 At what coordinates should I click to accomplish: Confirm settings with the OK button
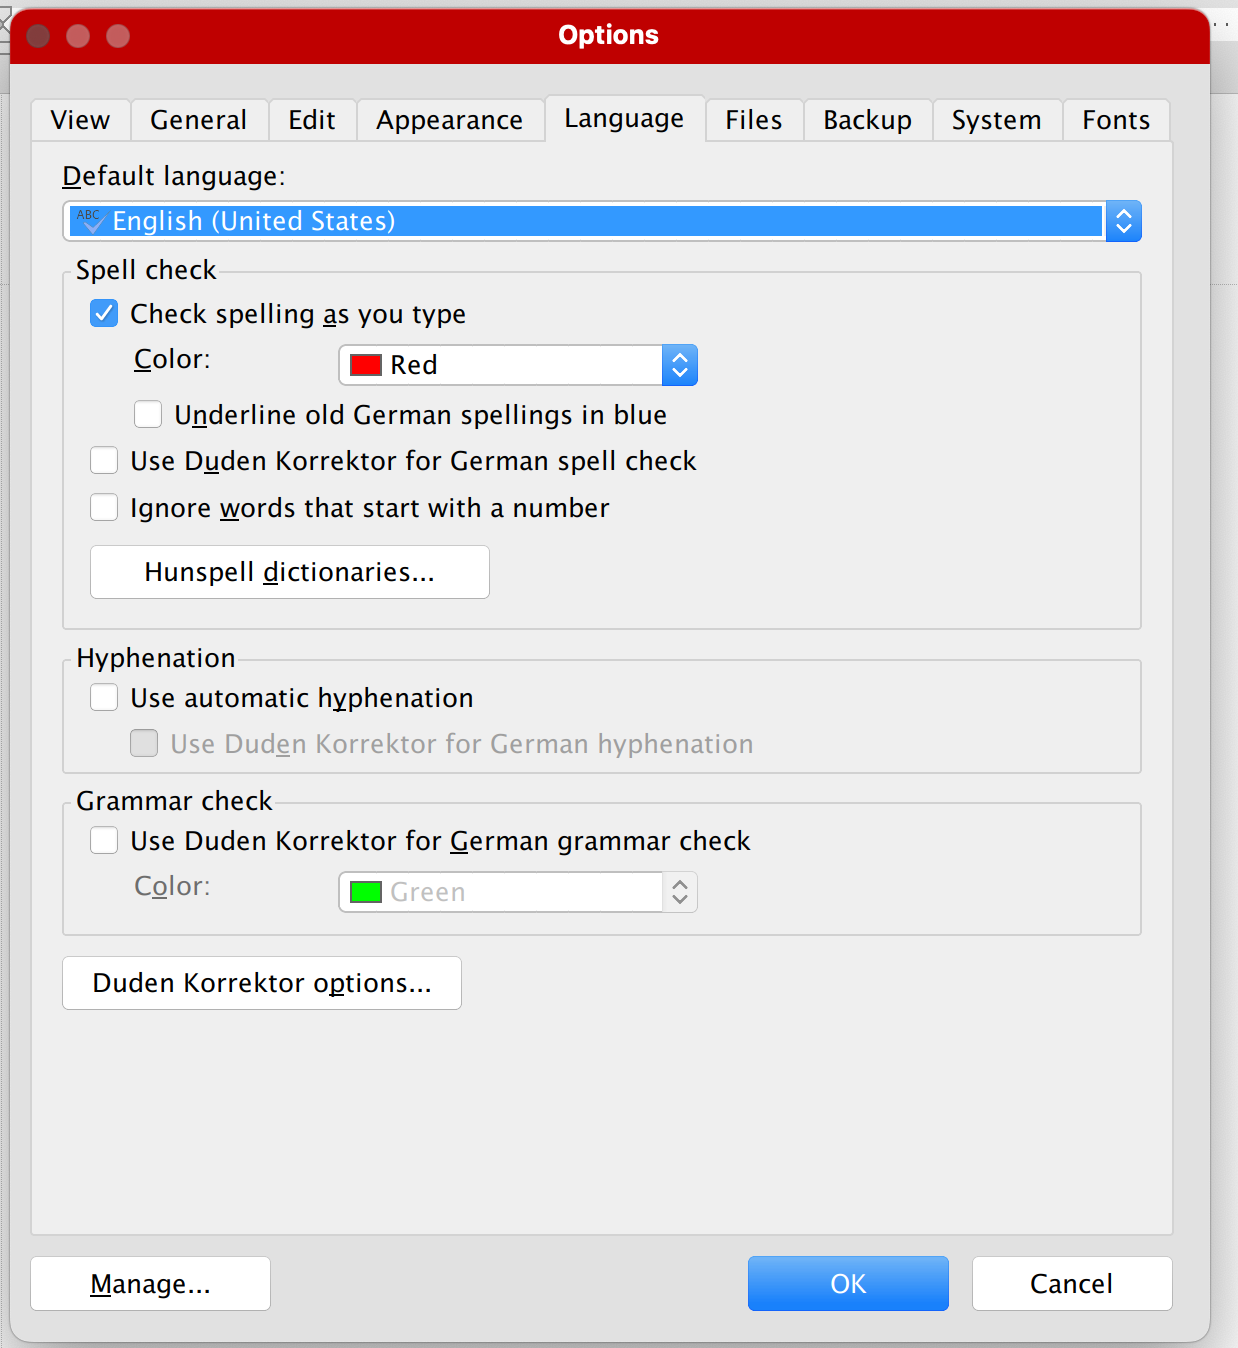coord(848,1283)
